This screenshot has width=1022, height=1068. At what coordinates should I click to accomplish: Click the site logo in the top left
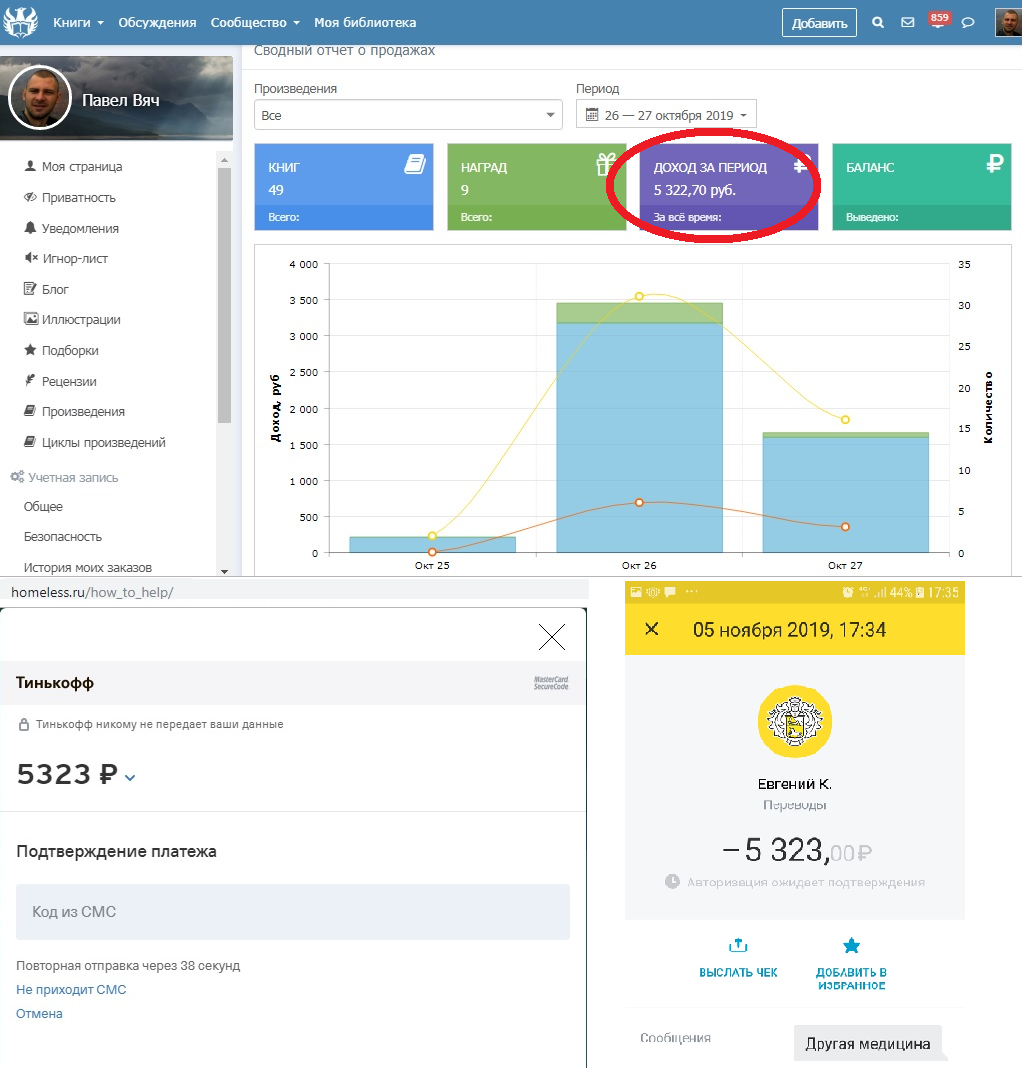click(20, 21)
